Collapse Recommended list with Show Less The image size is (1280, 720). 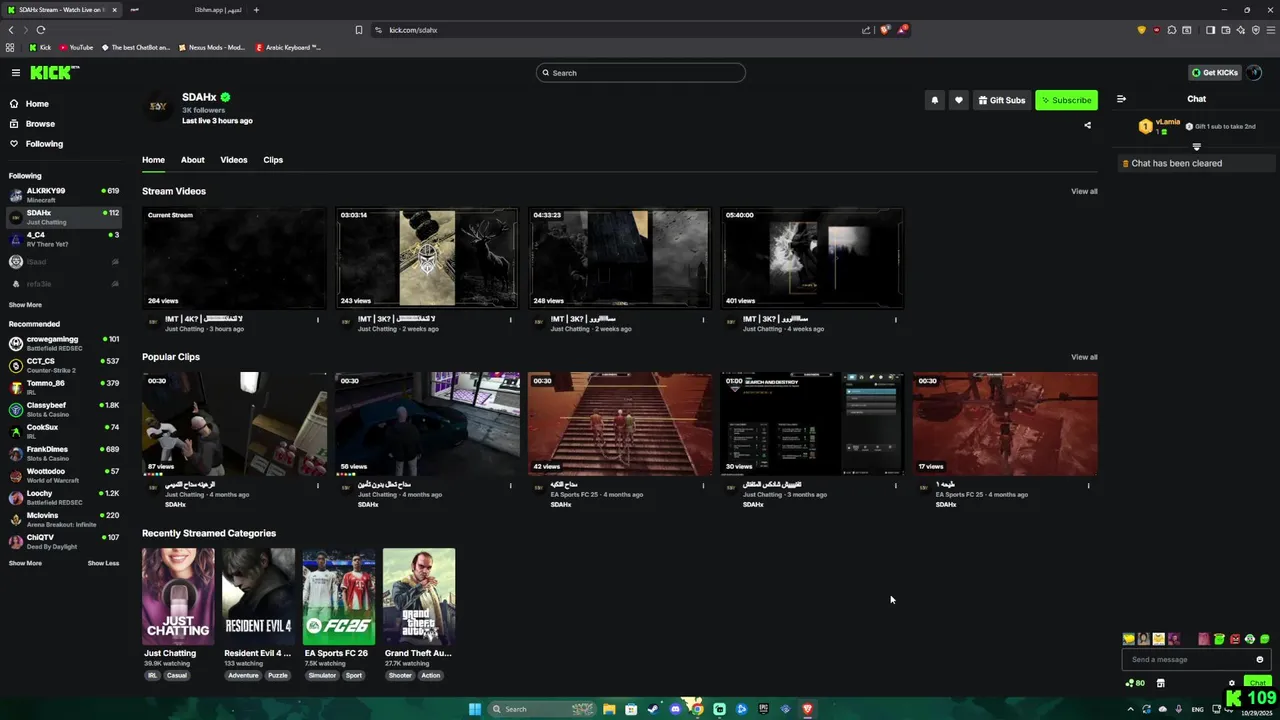tap(103, 563)
